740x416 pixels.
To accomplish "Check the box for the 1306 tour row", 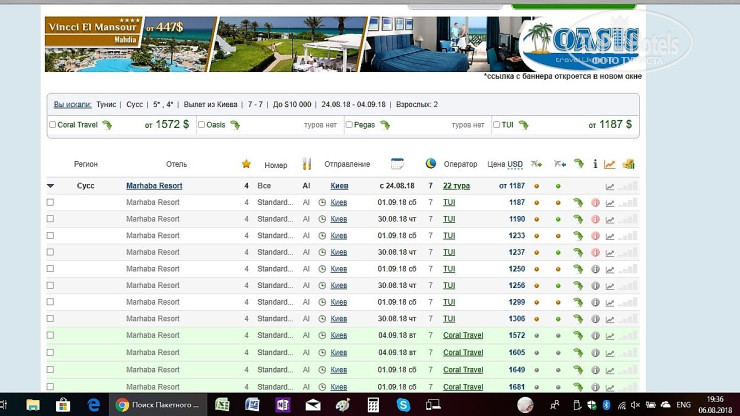I will [50, 319].
